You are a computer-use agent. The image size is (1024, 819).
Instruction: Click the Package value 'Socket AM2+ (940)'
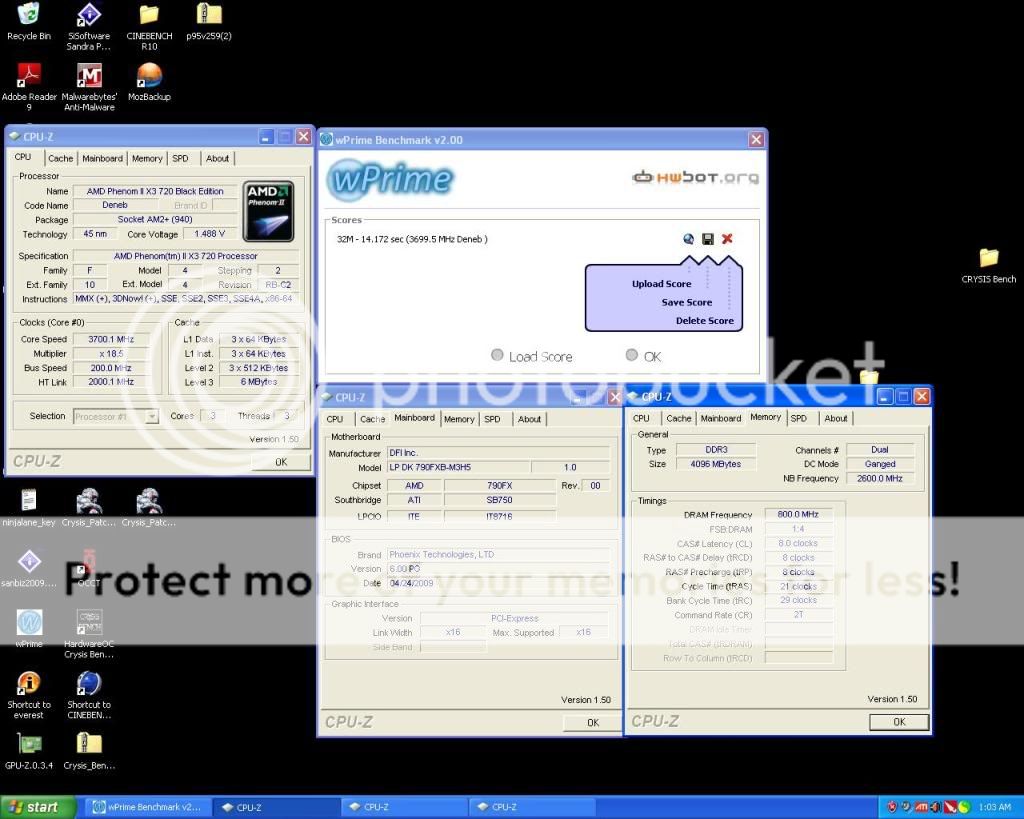[155, 219]
